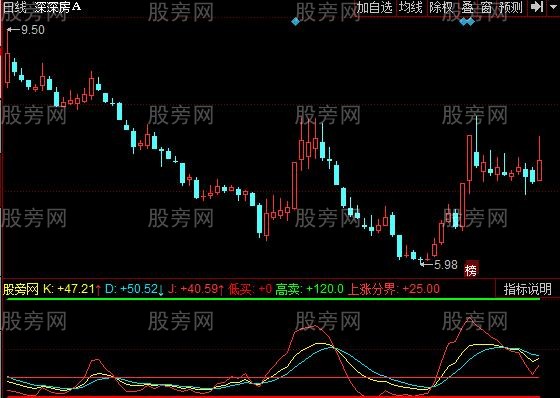560x398 pixels.
Task: Click the 9.50 high price marker
Action: [x=26, y=30]
